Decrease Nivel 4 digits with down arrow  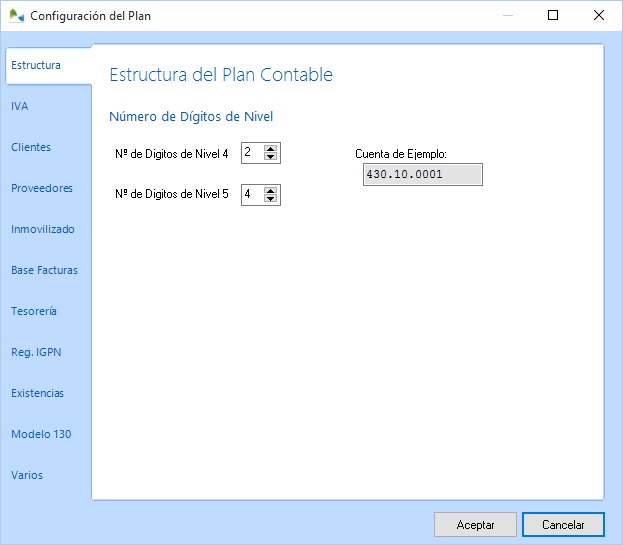271,157
